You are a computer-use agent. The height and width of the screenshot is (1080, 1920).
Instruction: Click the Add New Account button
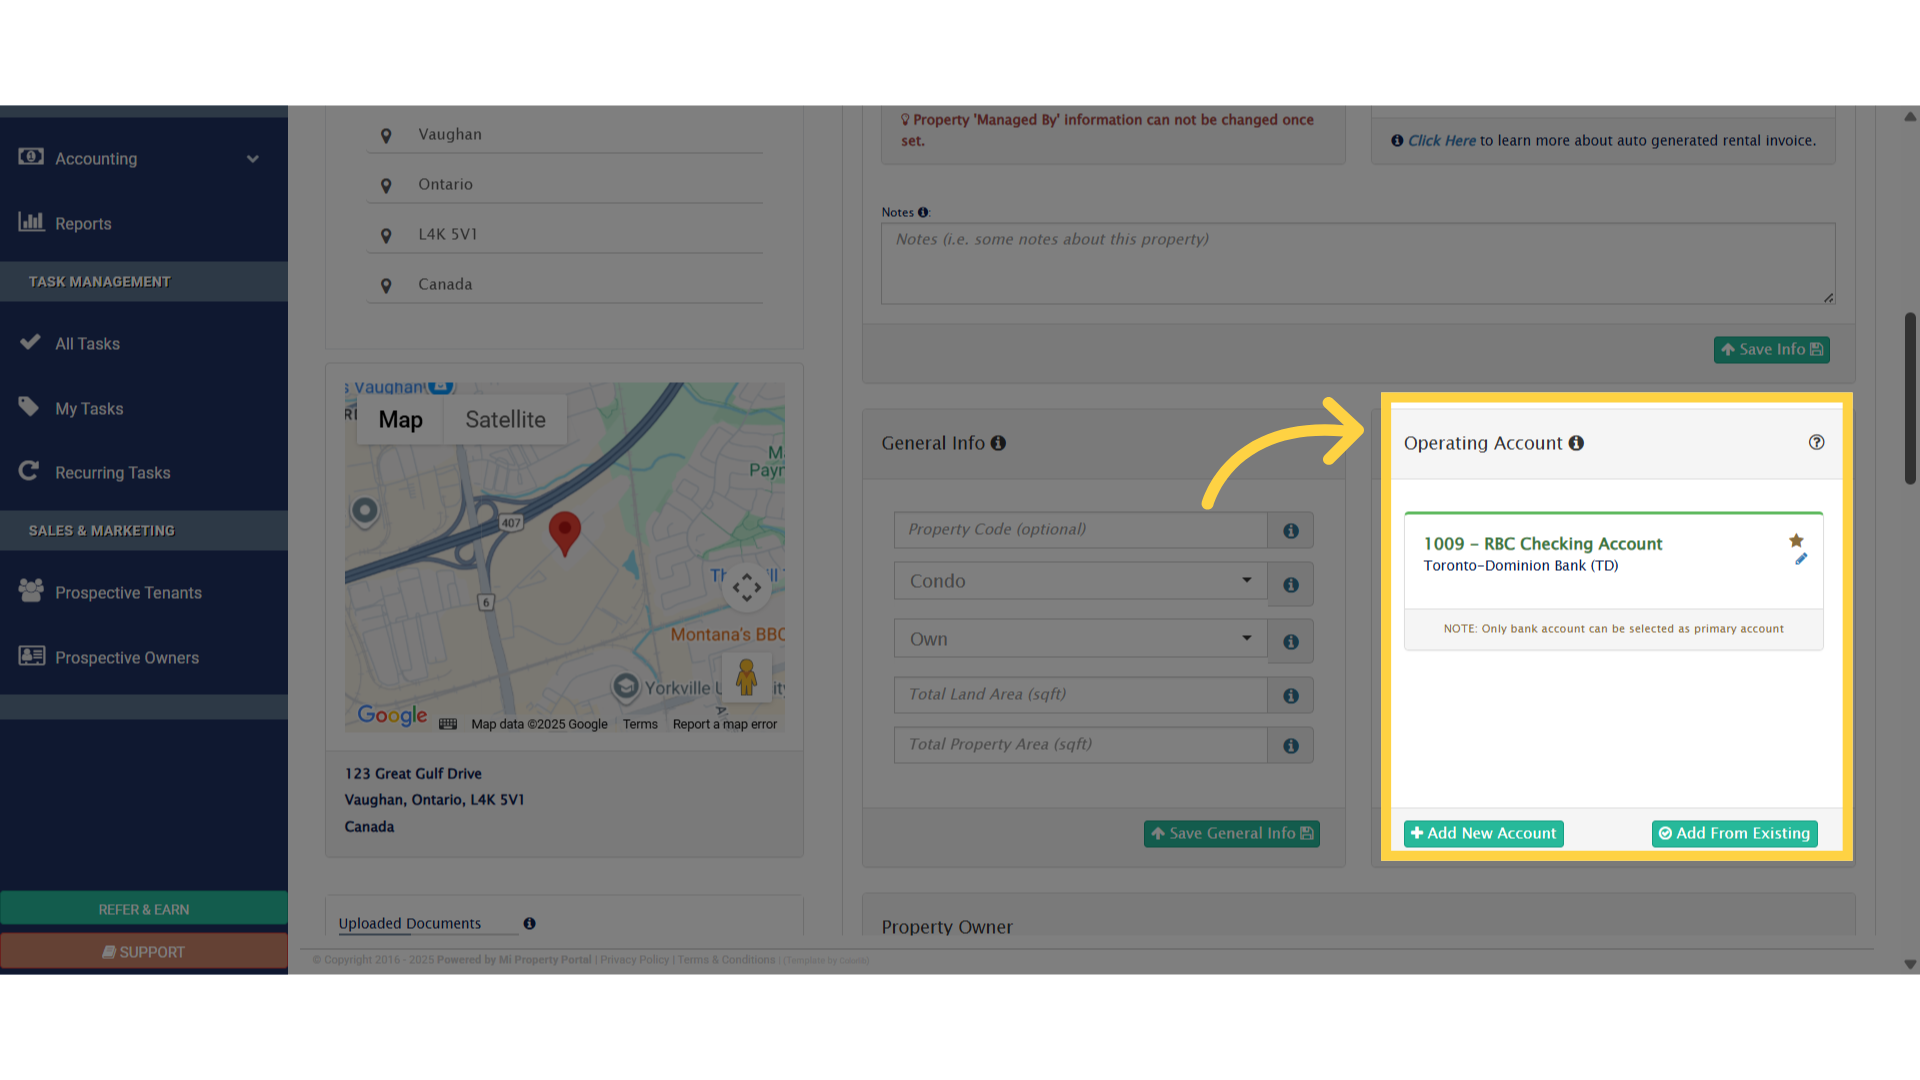(x=1483, y=833)
